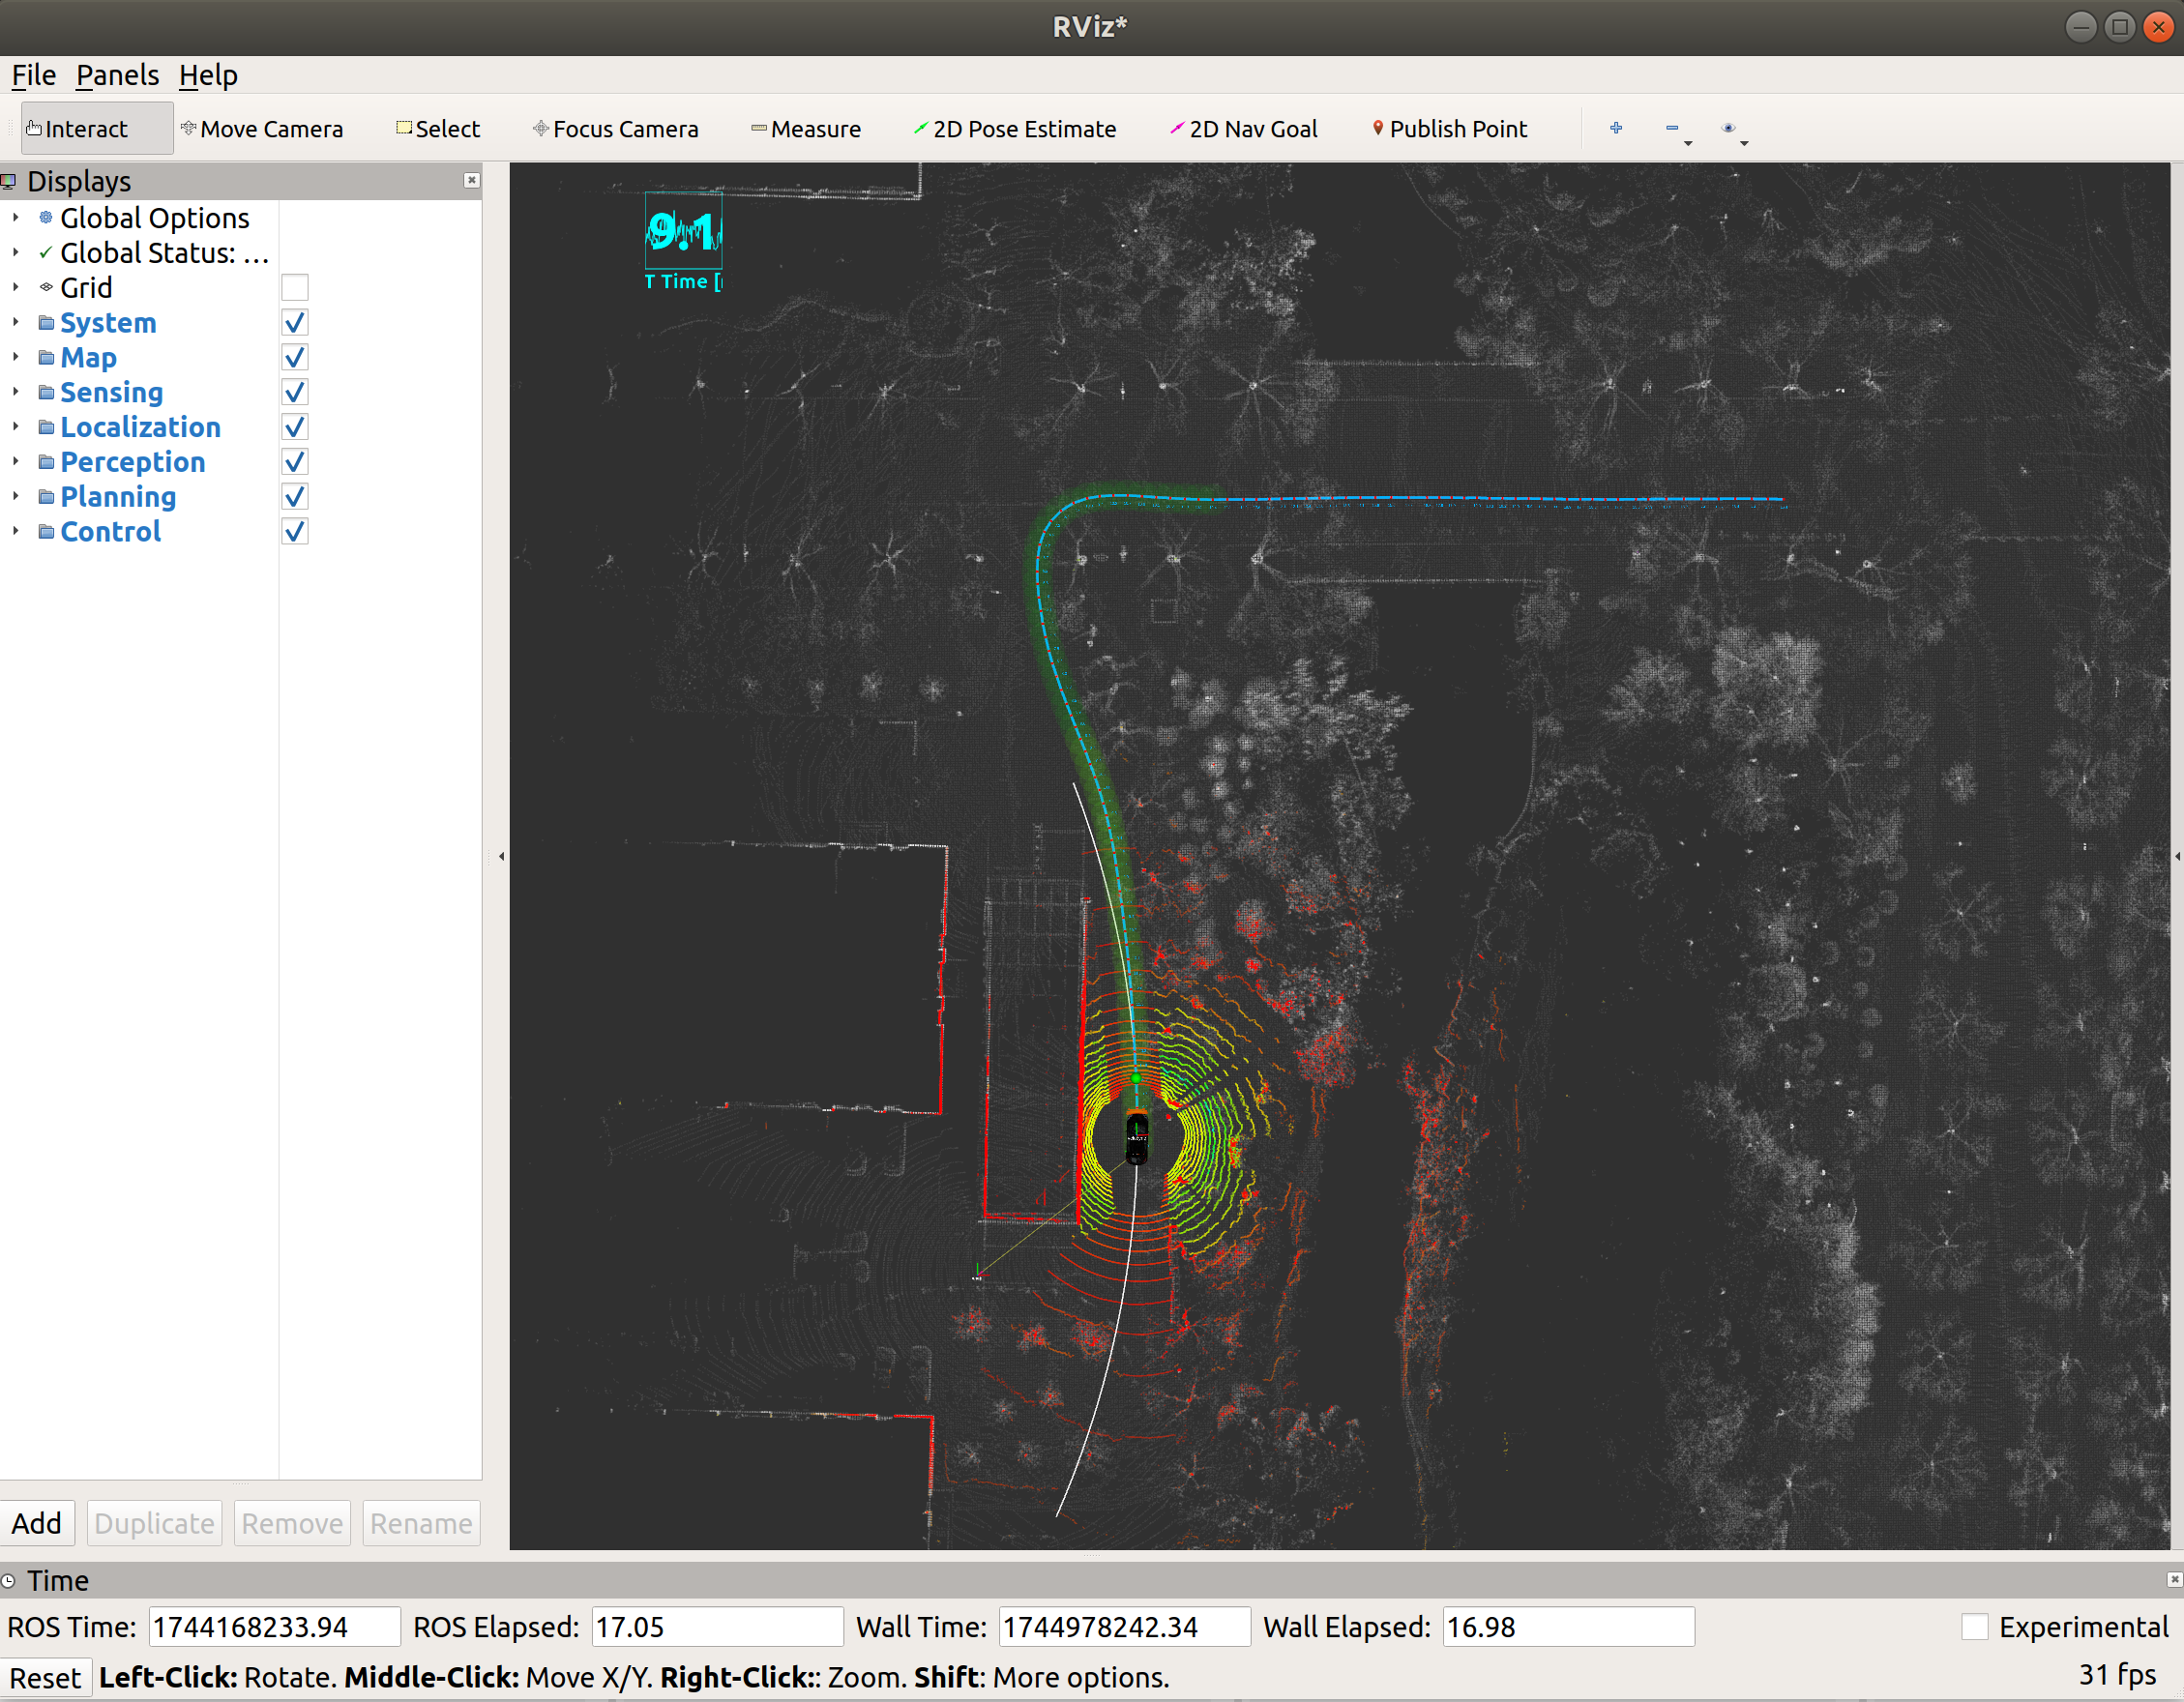
Task: Select the 2D Nav Goal tool
Action: pyautogui.click(x=1243, y=129)
